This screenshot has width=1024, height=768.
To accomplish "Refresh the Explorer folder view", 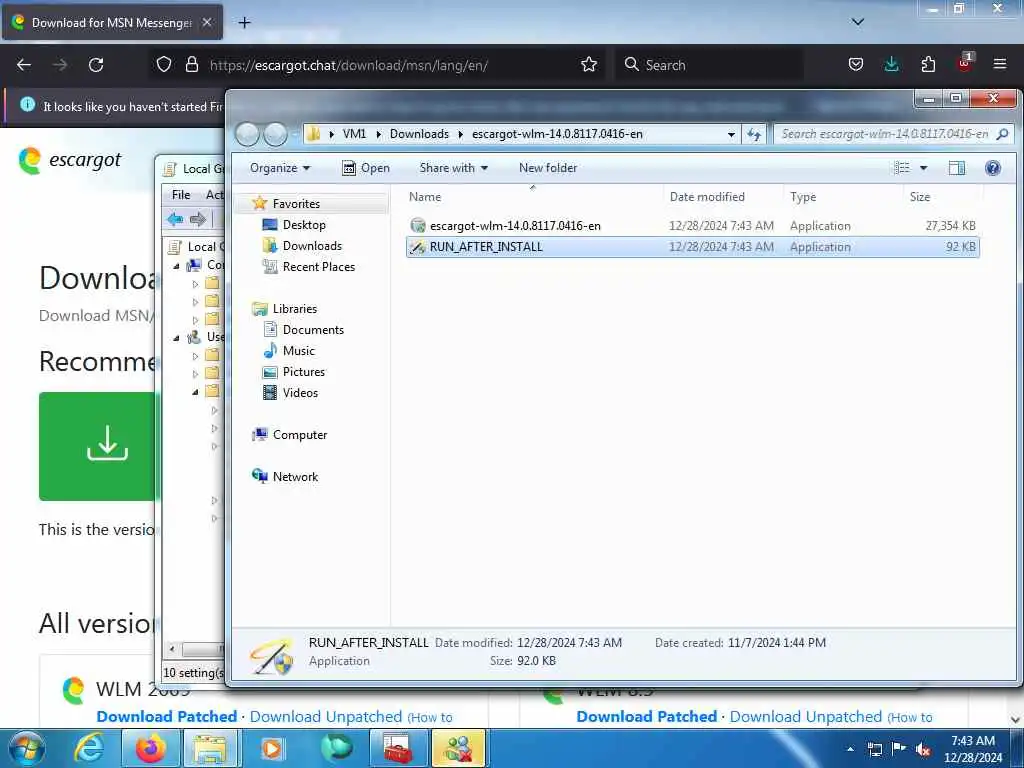I will tap(754, 134).
